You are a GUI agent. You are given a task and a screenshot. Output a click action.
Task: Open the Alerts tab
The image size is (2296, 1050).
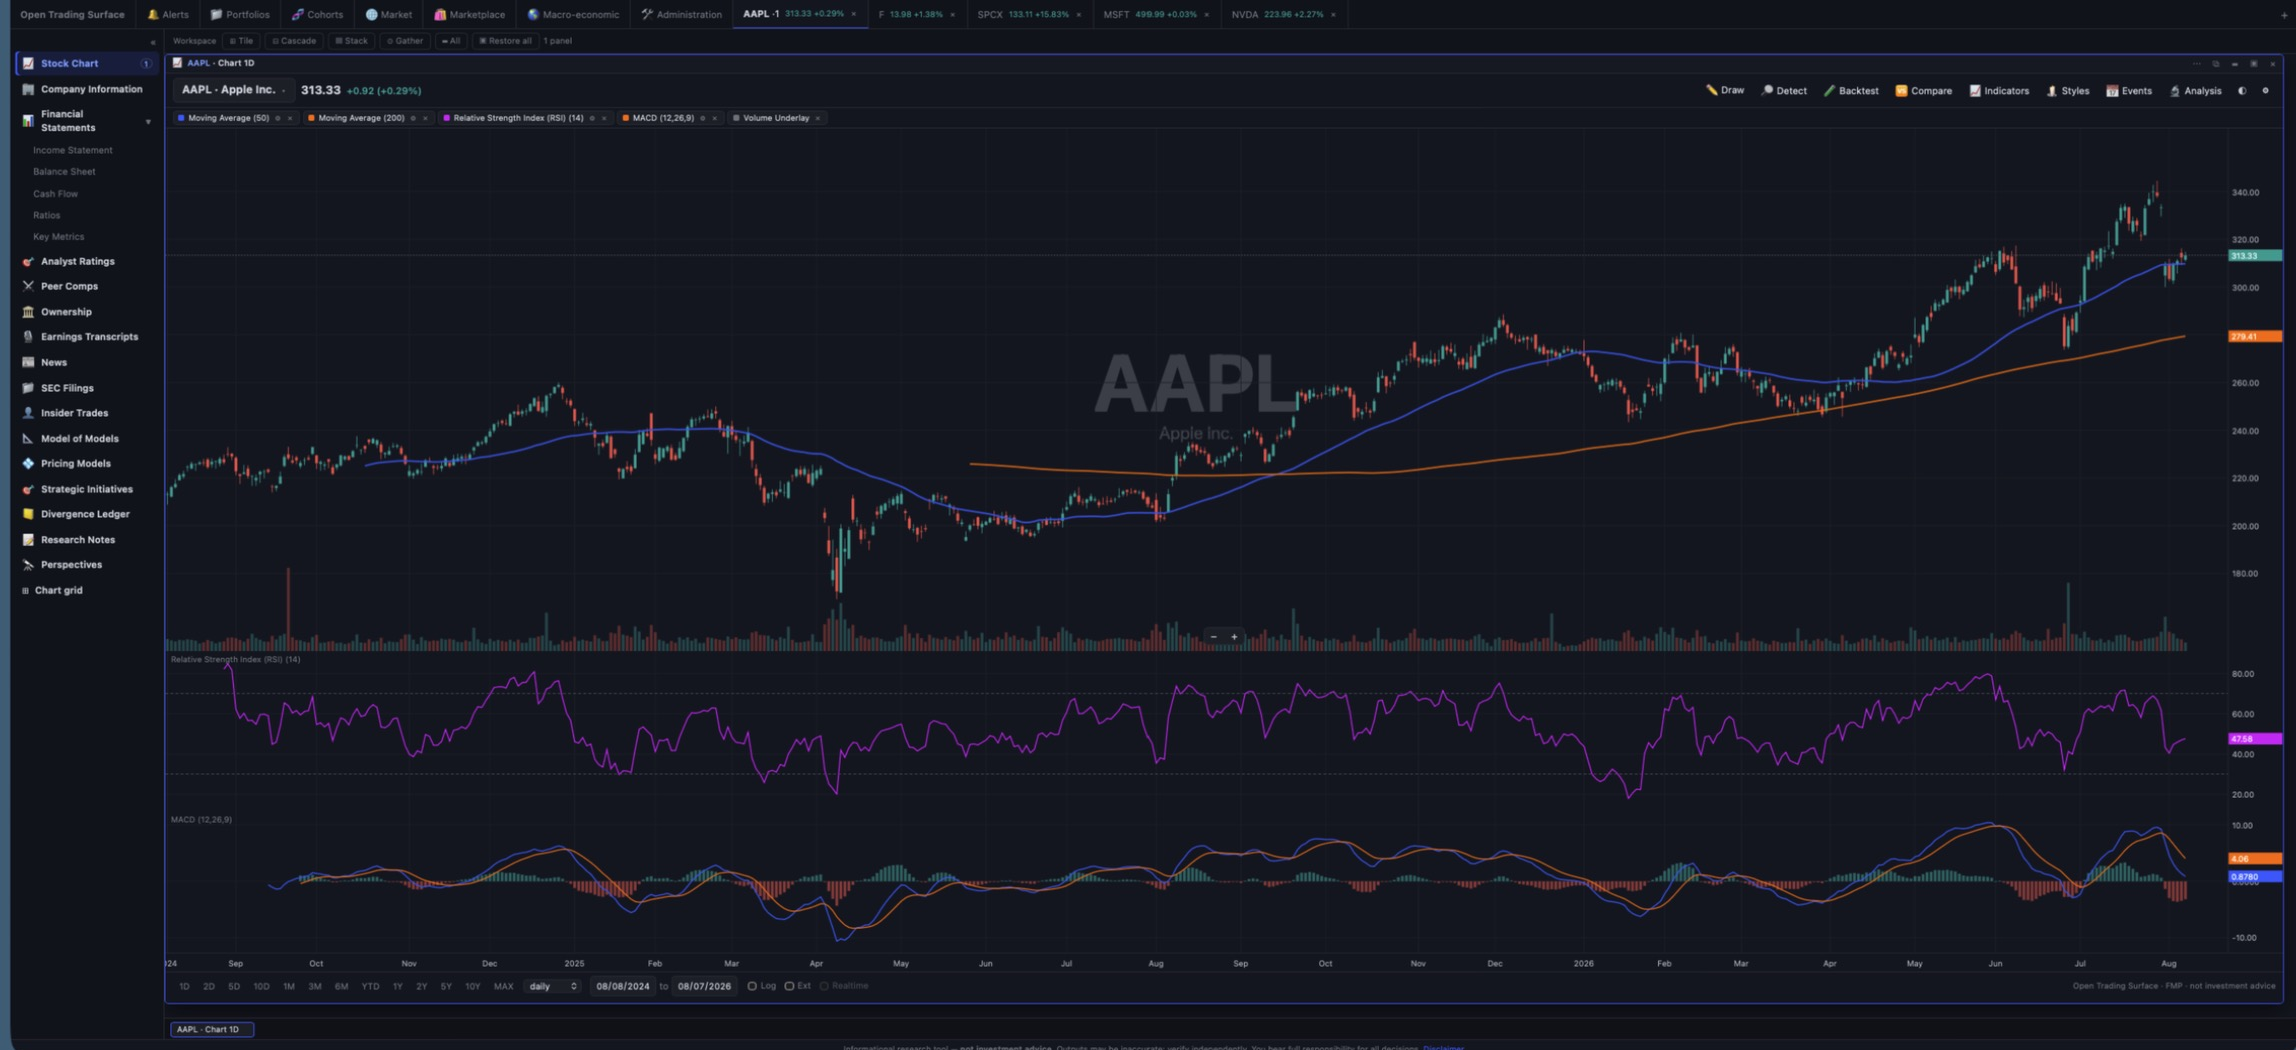click(168, 14)
